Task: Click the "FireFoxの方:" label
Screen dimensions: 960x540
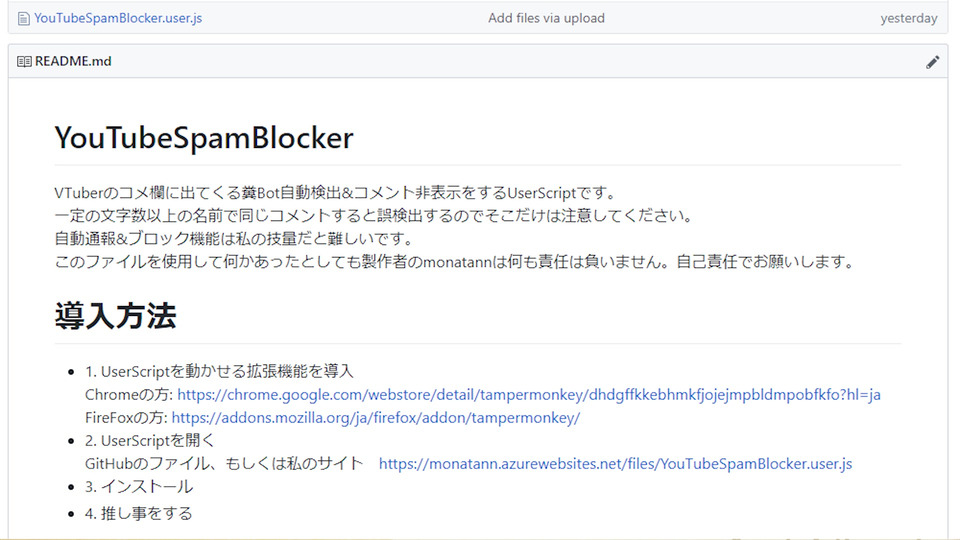Action: [x=126, y=418]
